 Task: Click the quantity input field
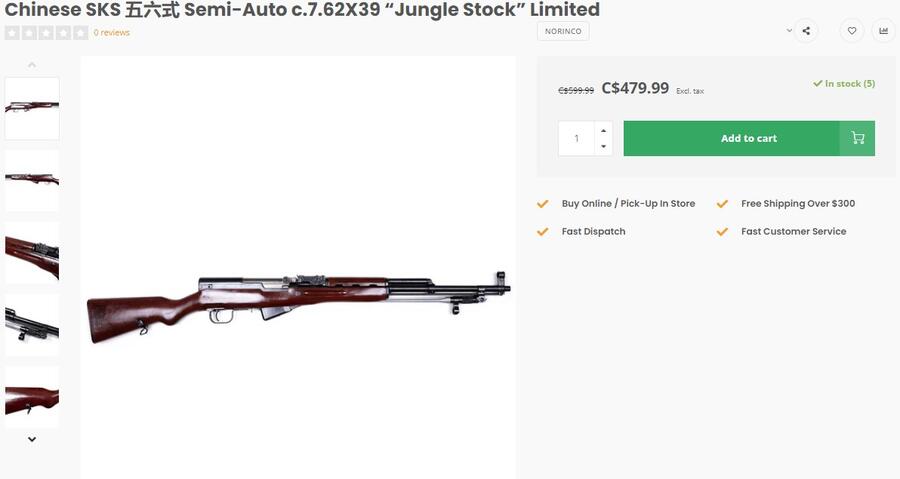coord(576,138)
